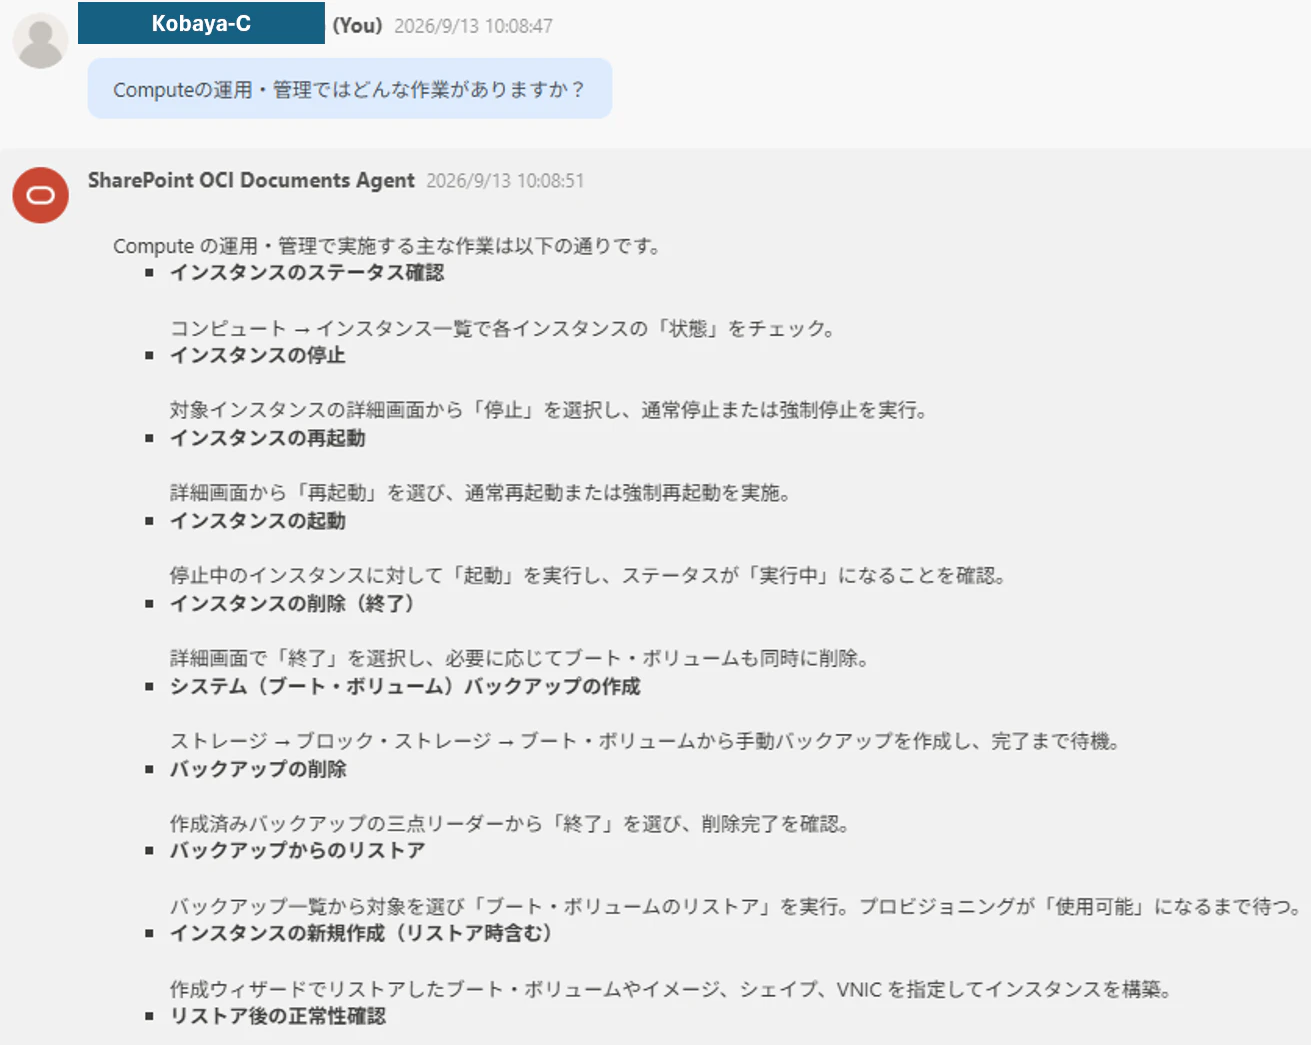The width and height of the screenshot is (1311, 1045).
Task: Click the text '作成済みバックアップの三点リーダーから「終了」'
Action: pos(395,824)
